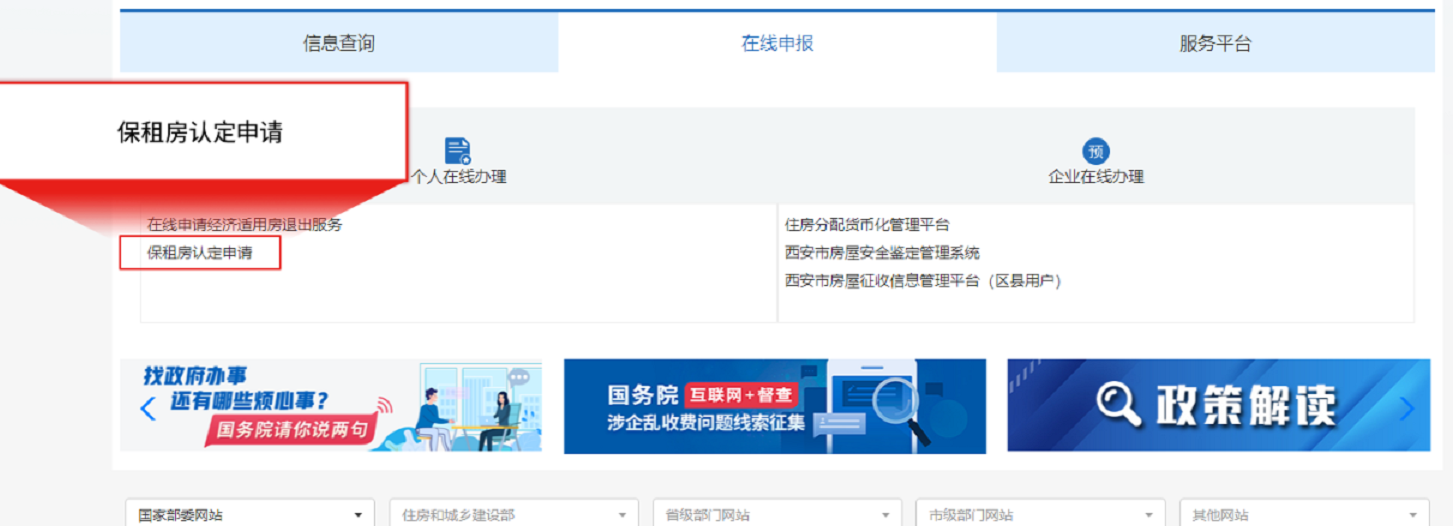Advance banners with the right arrow

(x=1408, y=408)
